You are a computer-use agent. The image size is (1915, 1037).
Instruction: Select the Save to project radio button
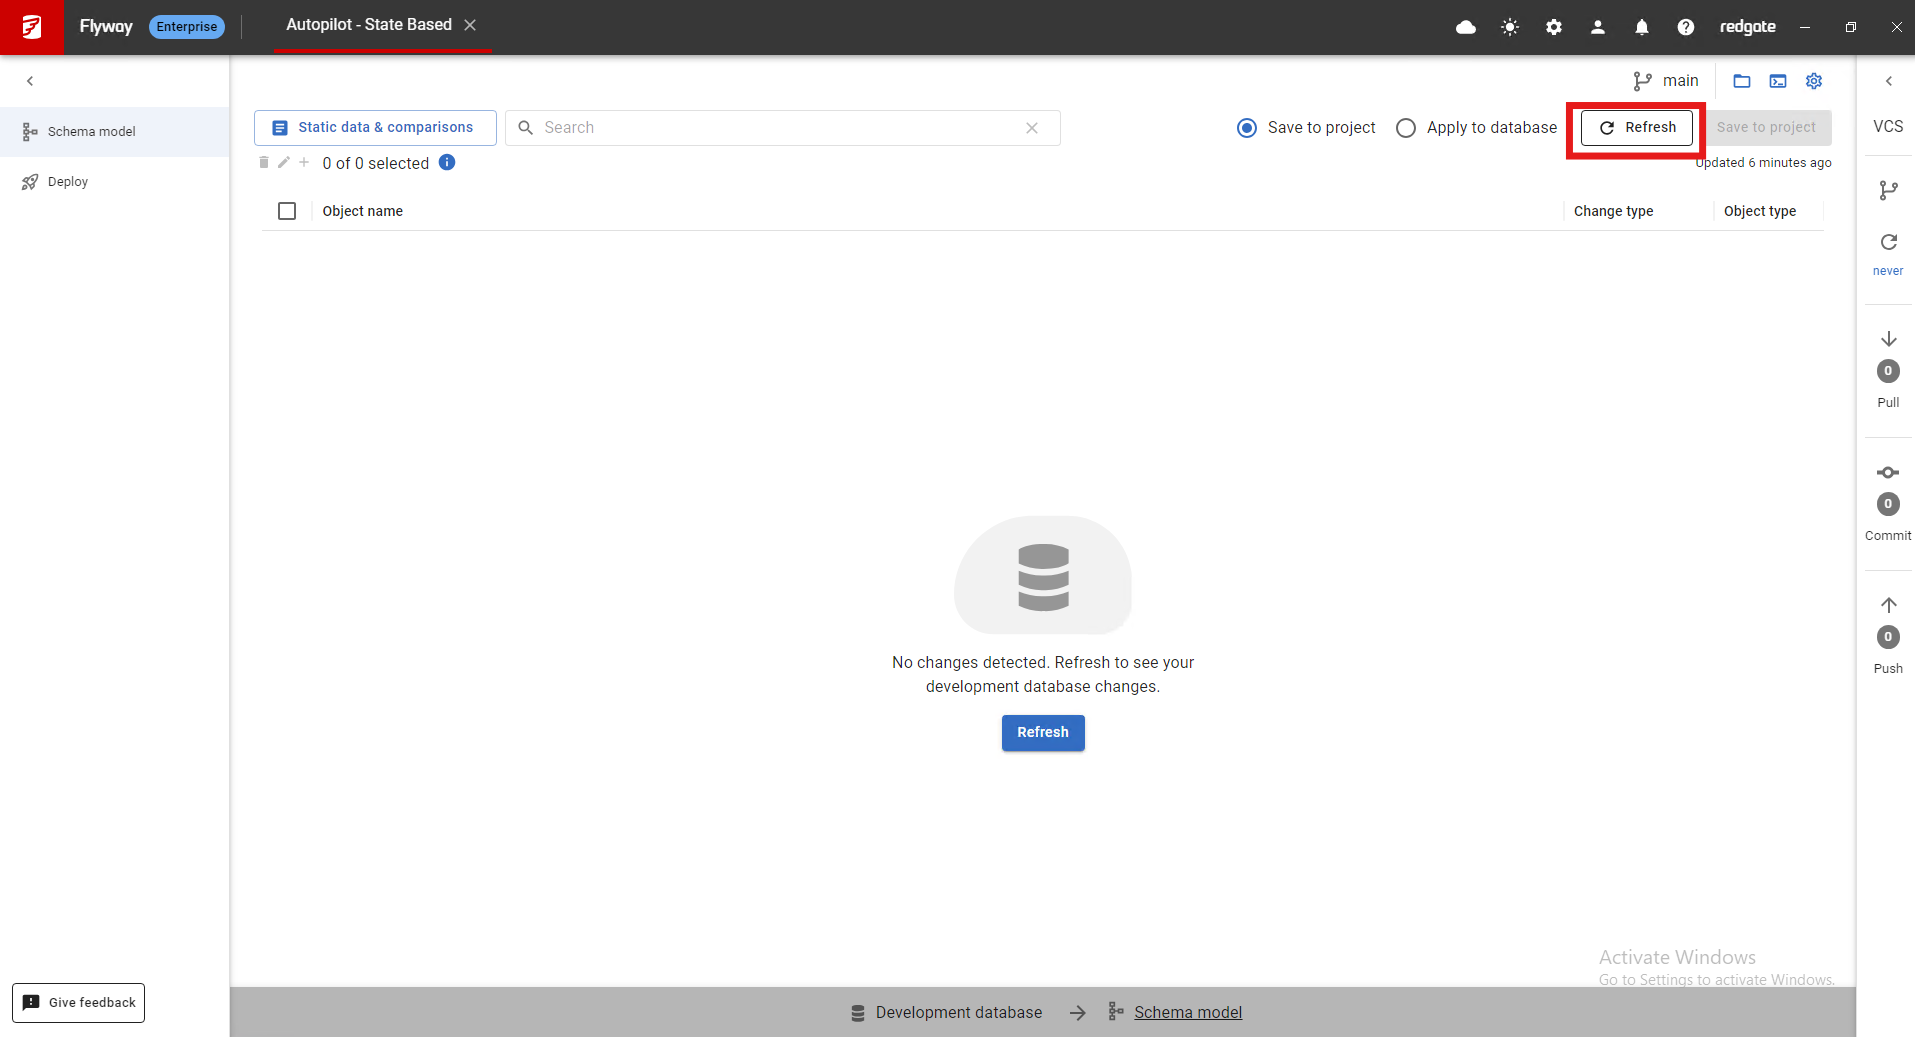1247,128
